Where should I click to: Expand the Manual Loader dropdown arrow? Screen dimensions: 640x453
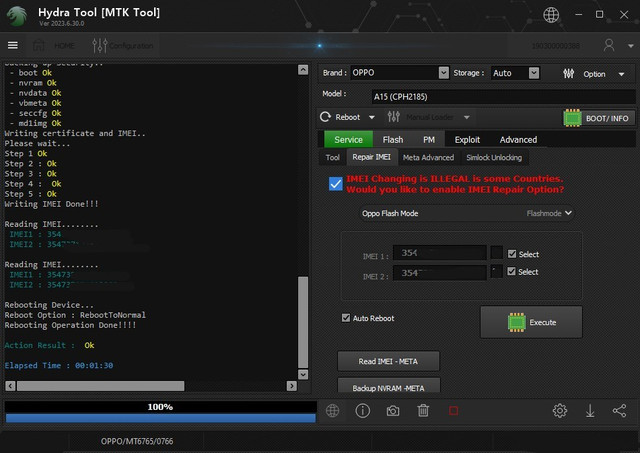pyautogui.click(x=466, y=118)
